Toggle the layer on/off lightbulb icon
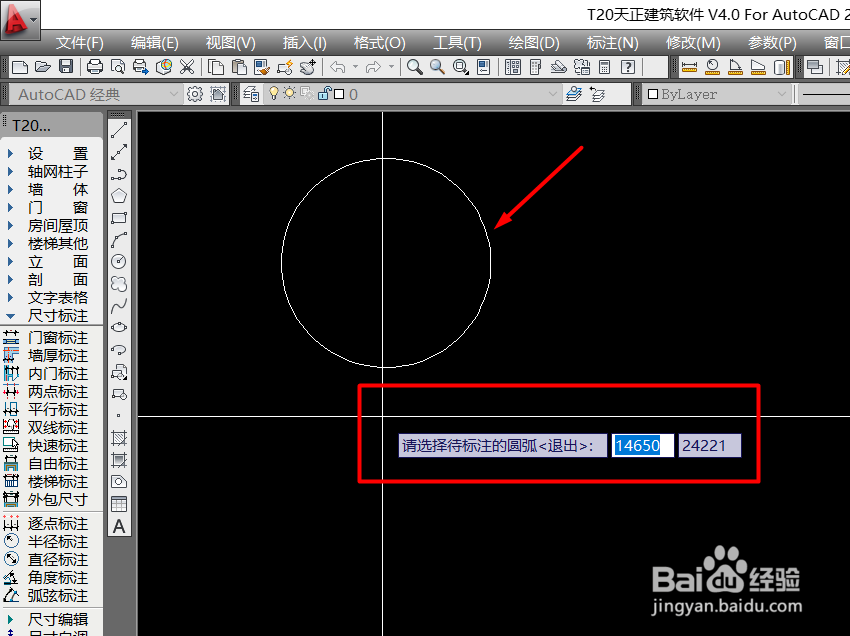 click(x=274, y=93)
